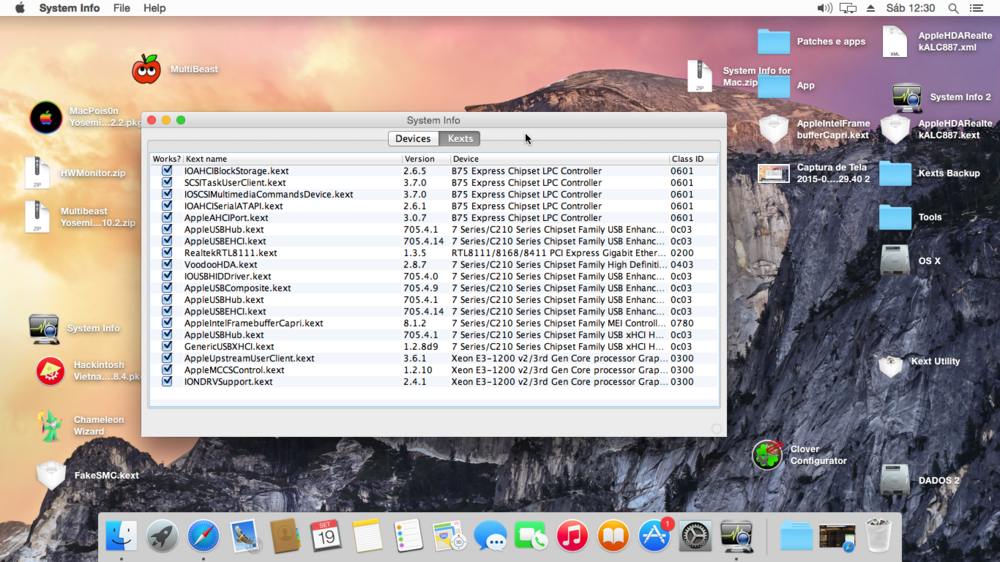The image size is (1000, 562).
Task: Launch Safari from the Dock
Action: 203,537
